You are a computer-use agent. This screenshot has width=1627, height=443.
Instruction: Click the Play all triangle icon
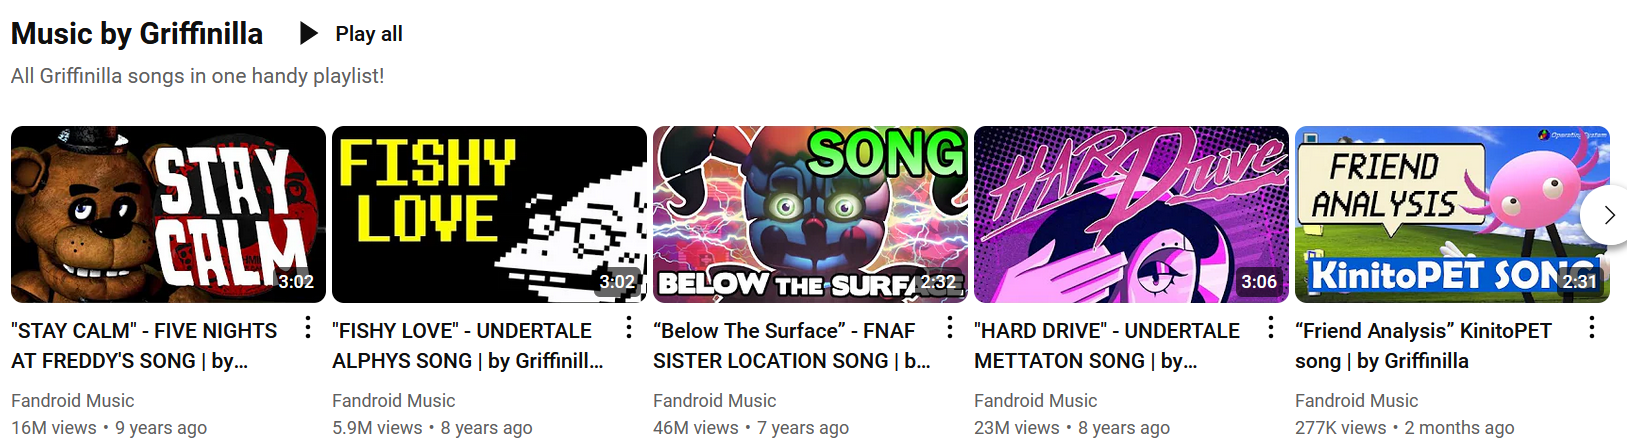(x=309, y=34)
